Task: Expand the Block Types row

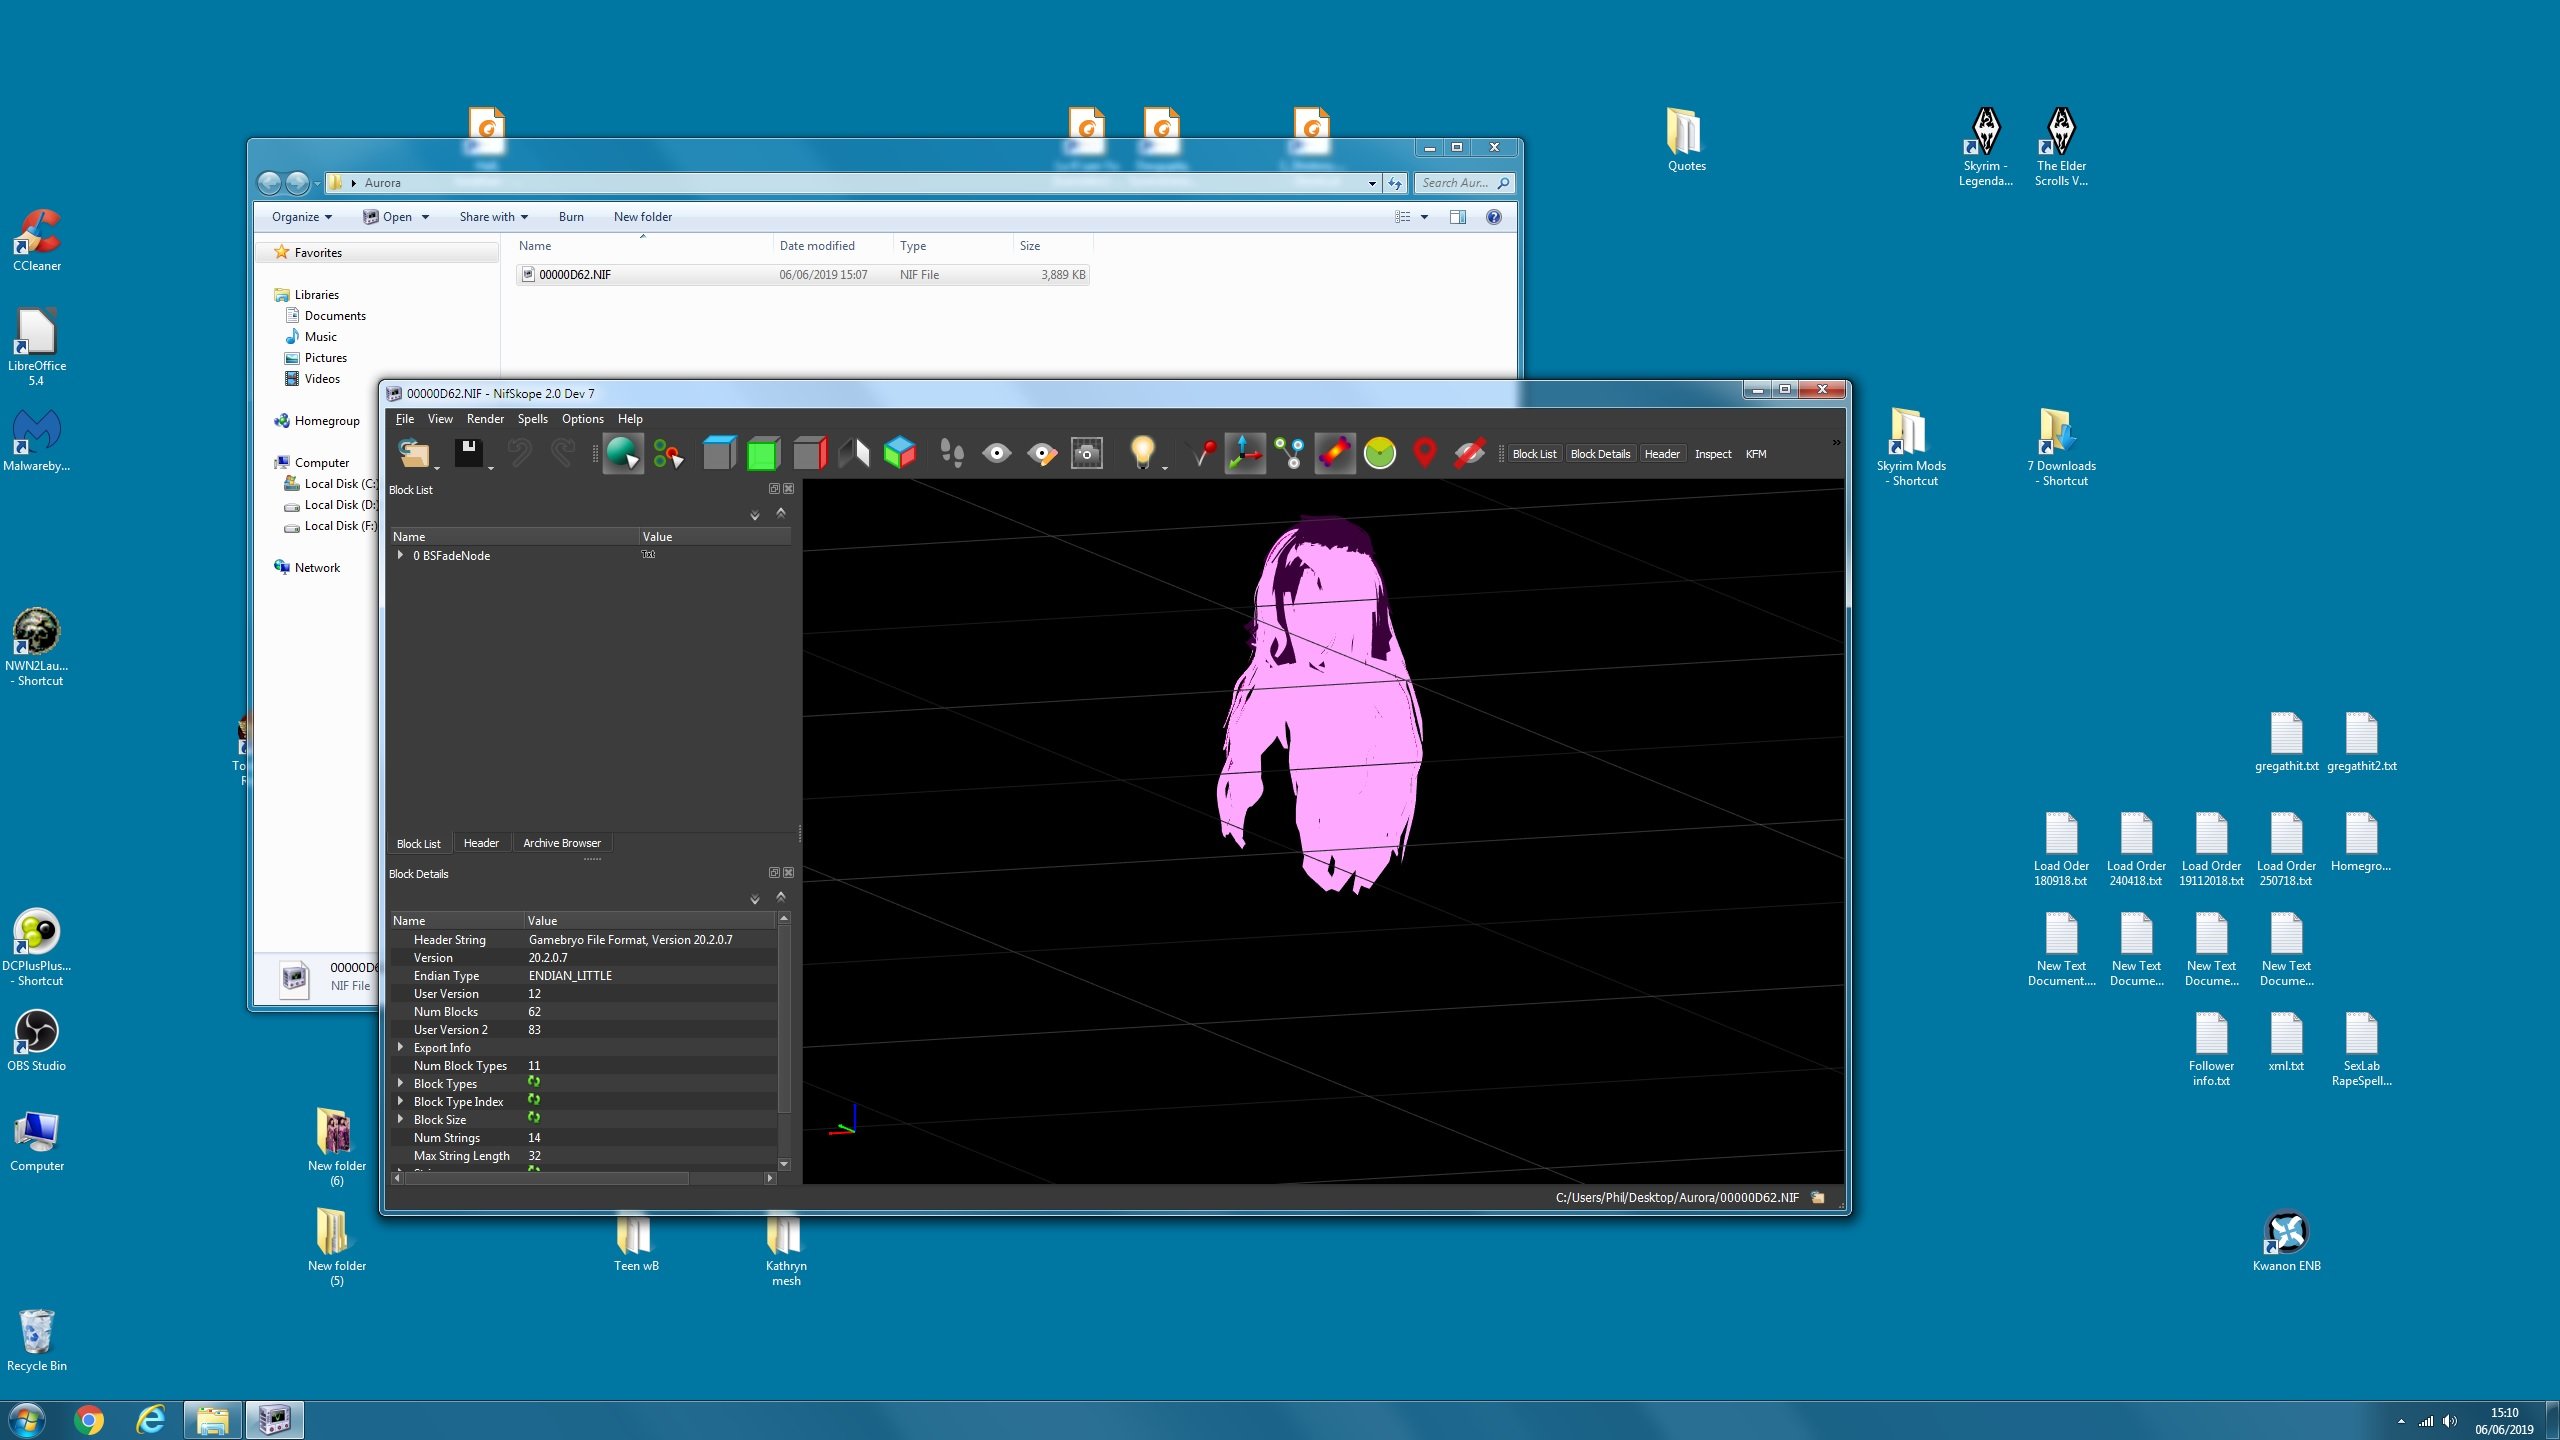Action: (400, 1083)
